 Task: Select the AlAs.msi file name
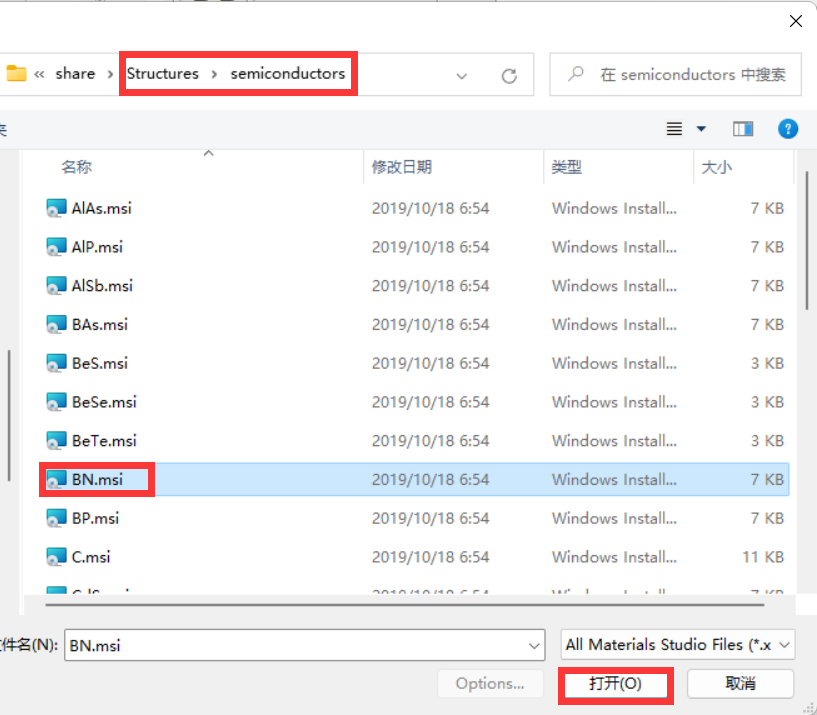102,208
